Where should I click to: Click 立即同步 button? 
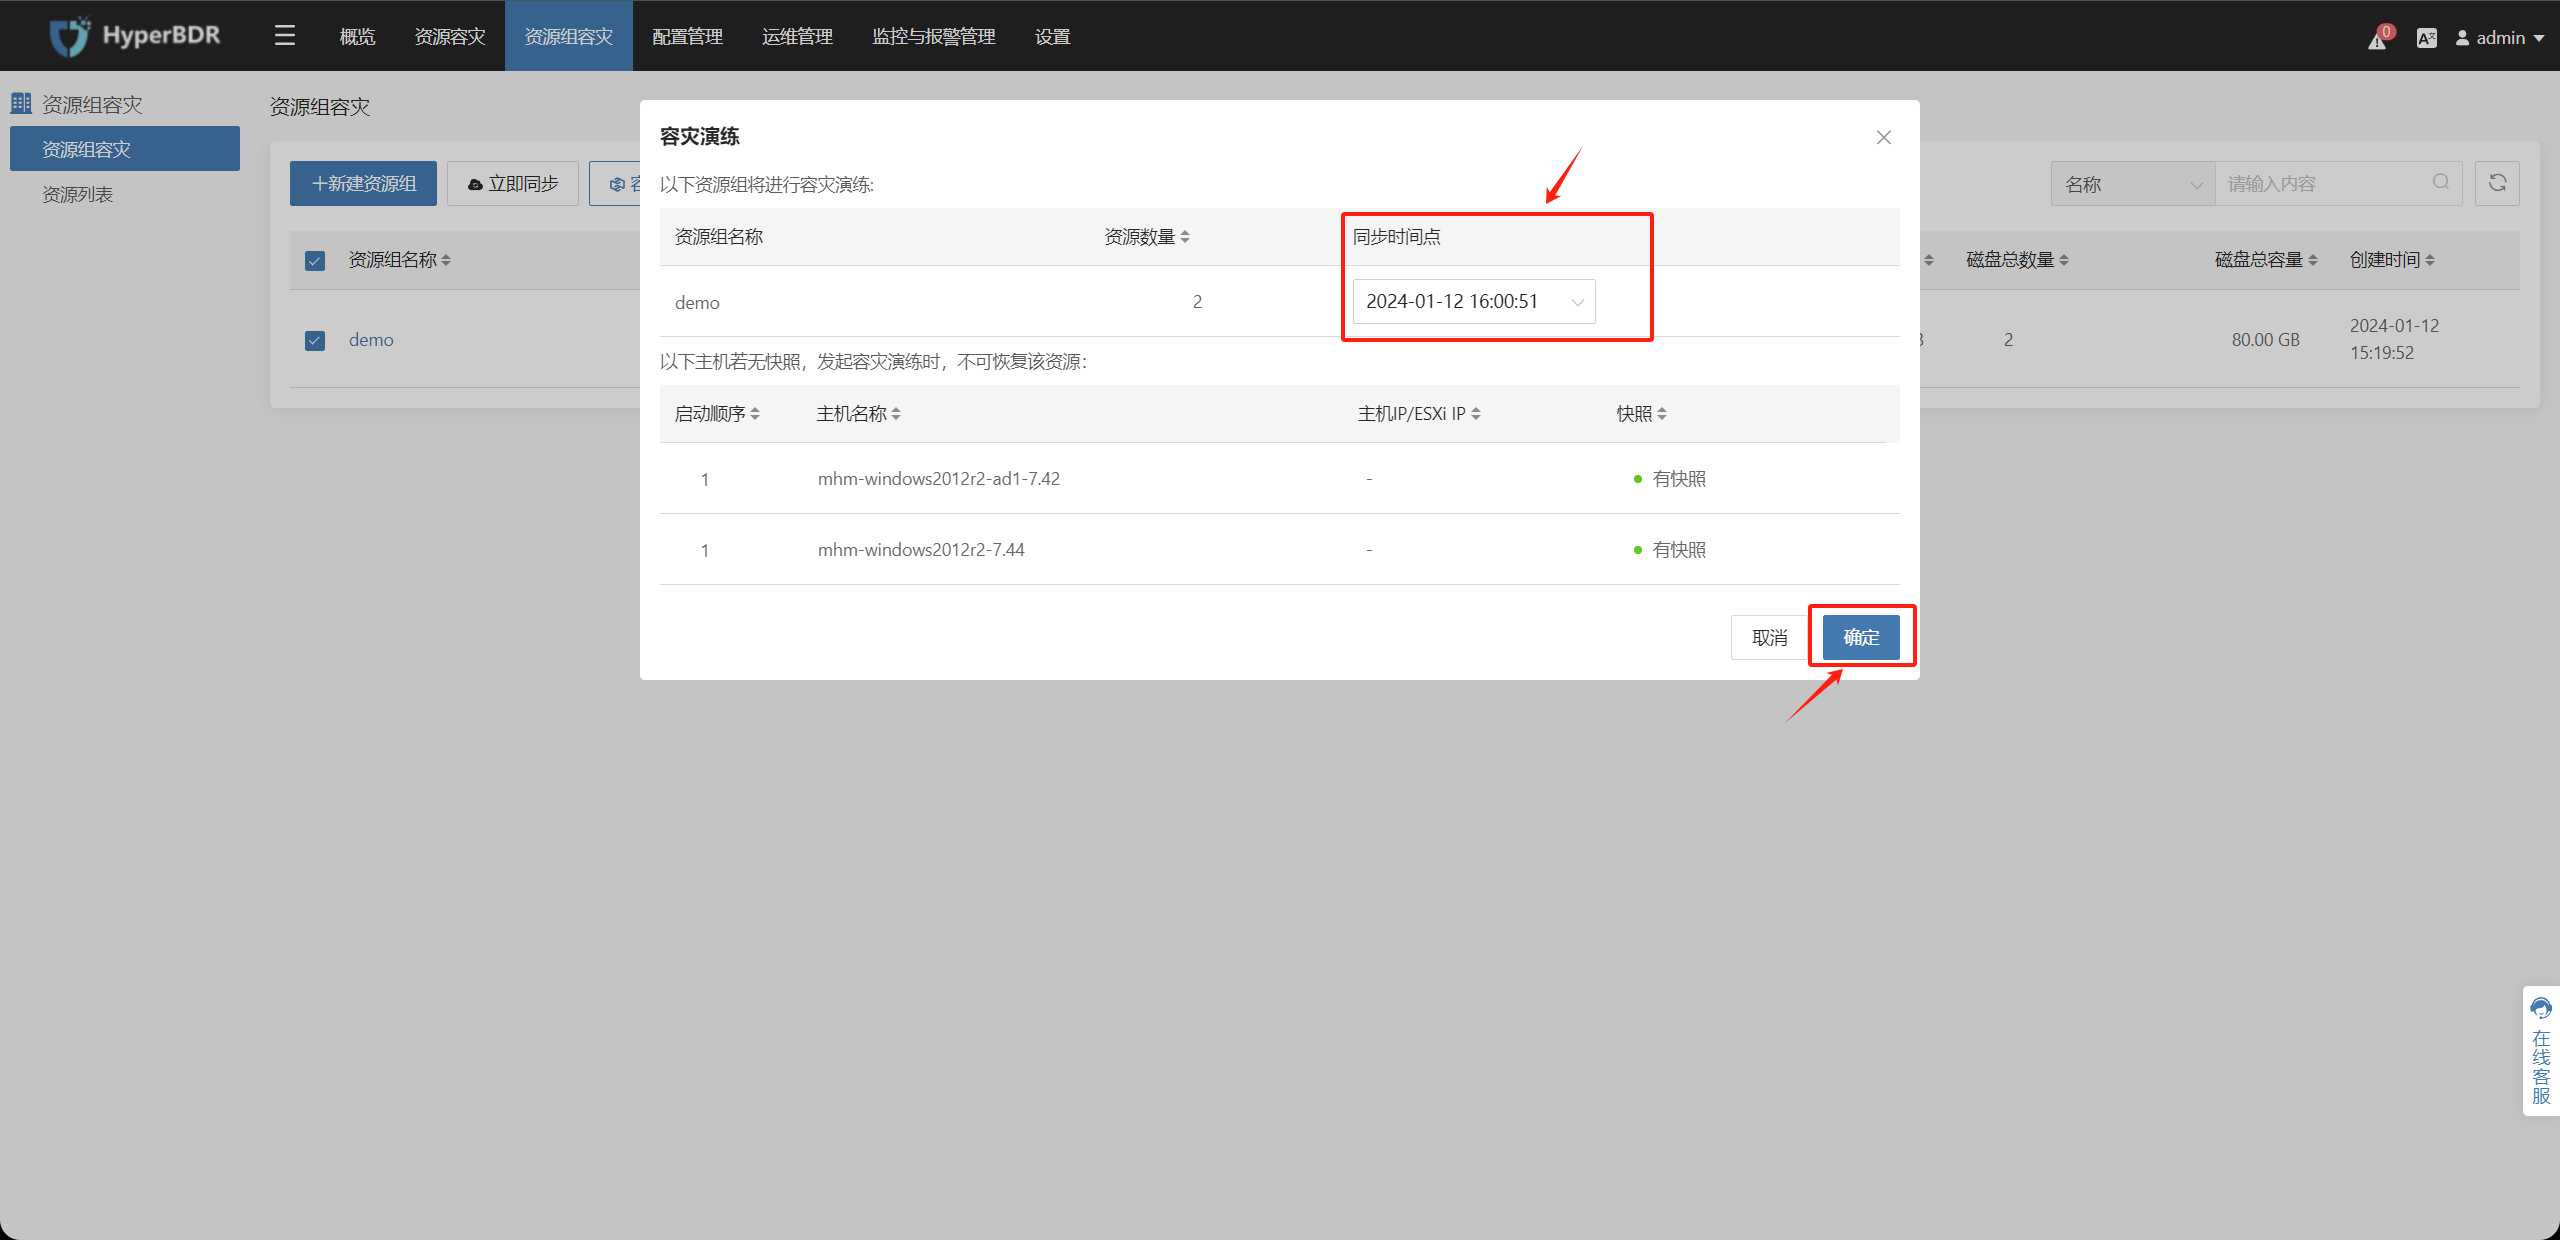pos(513,183)
